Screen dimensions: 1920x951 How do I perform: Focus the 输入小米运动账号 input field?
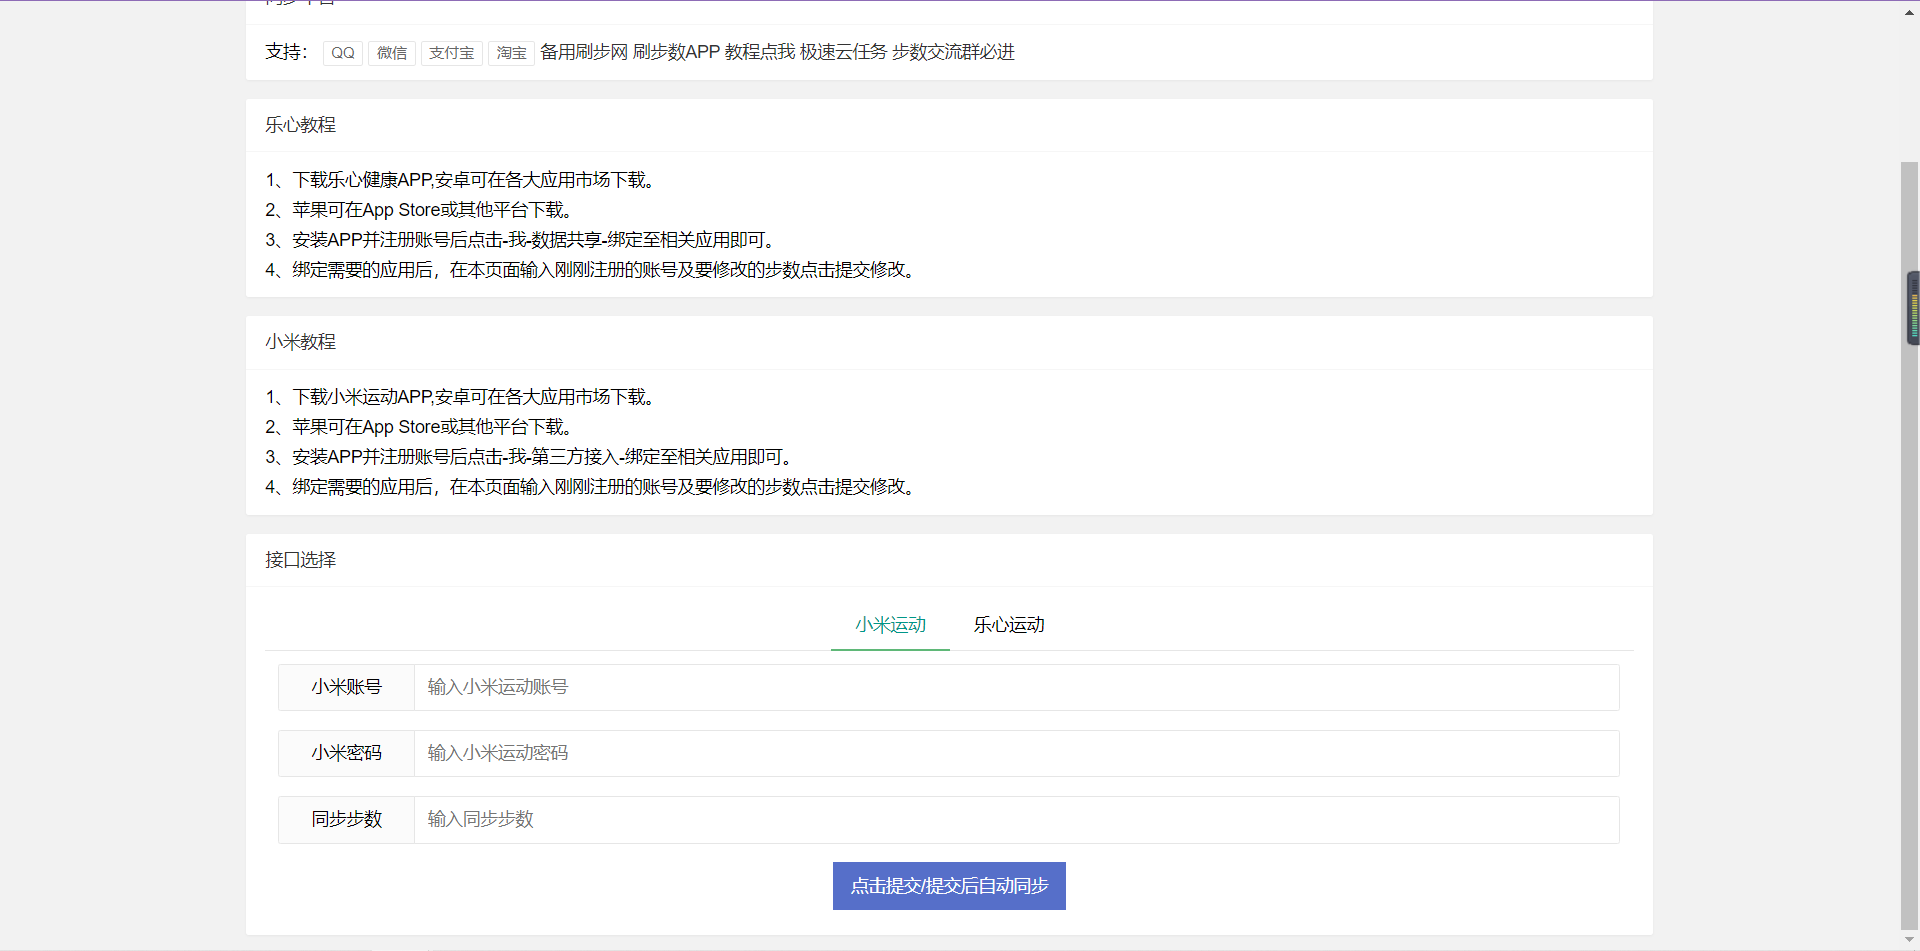(x=1016, y=687)
